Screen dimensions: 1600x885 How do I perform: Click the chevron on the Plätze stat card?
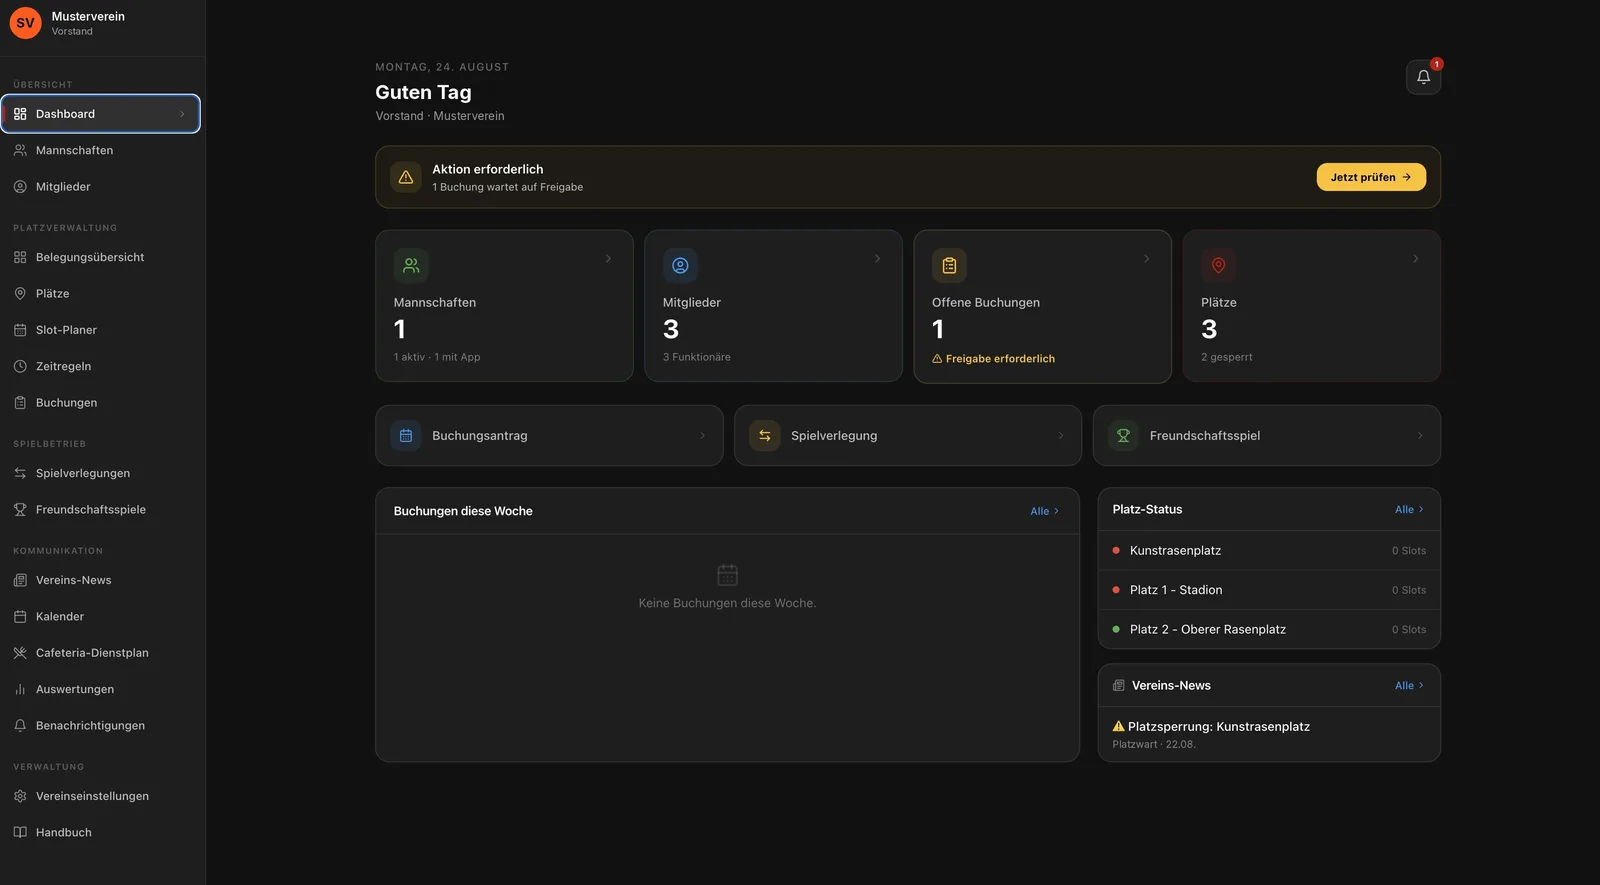pyautogui.click(x=1415, y=259)
